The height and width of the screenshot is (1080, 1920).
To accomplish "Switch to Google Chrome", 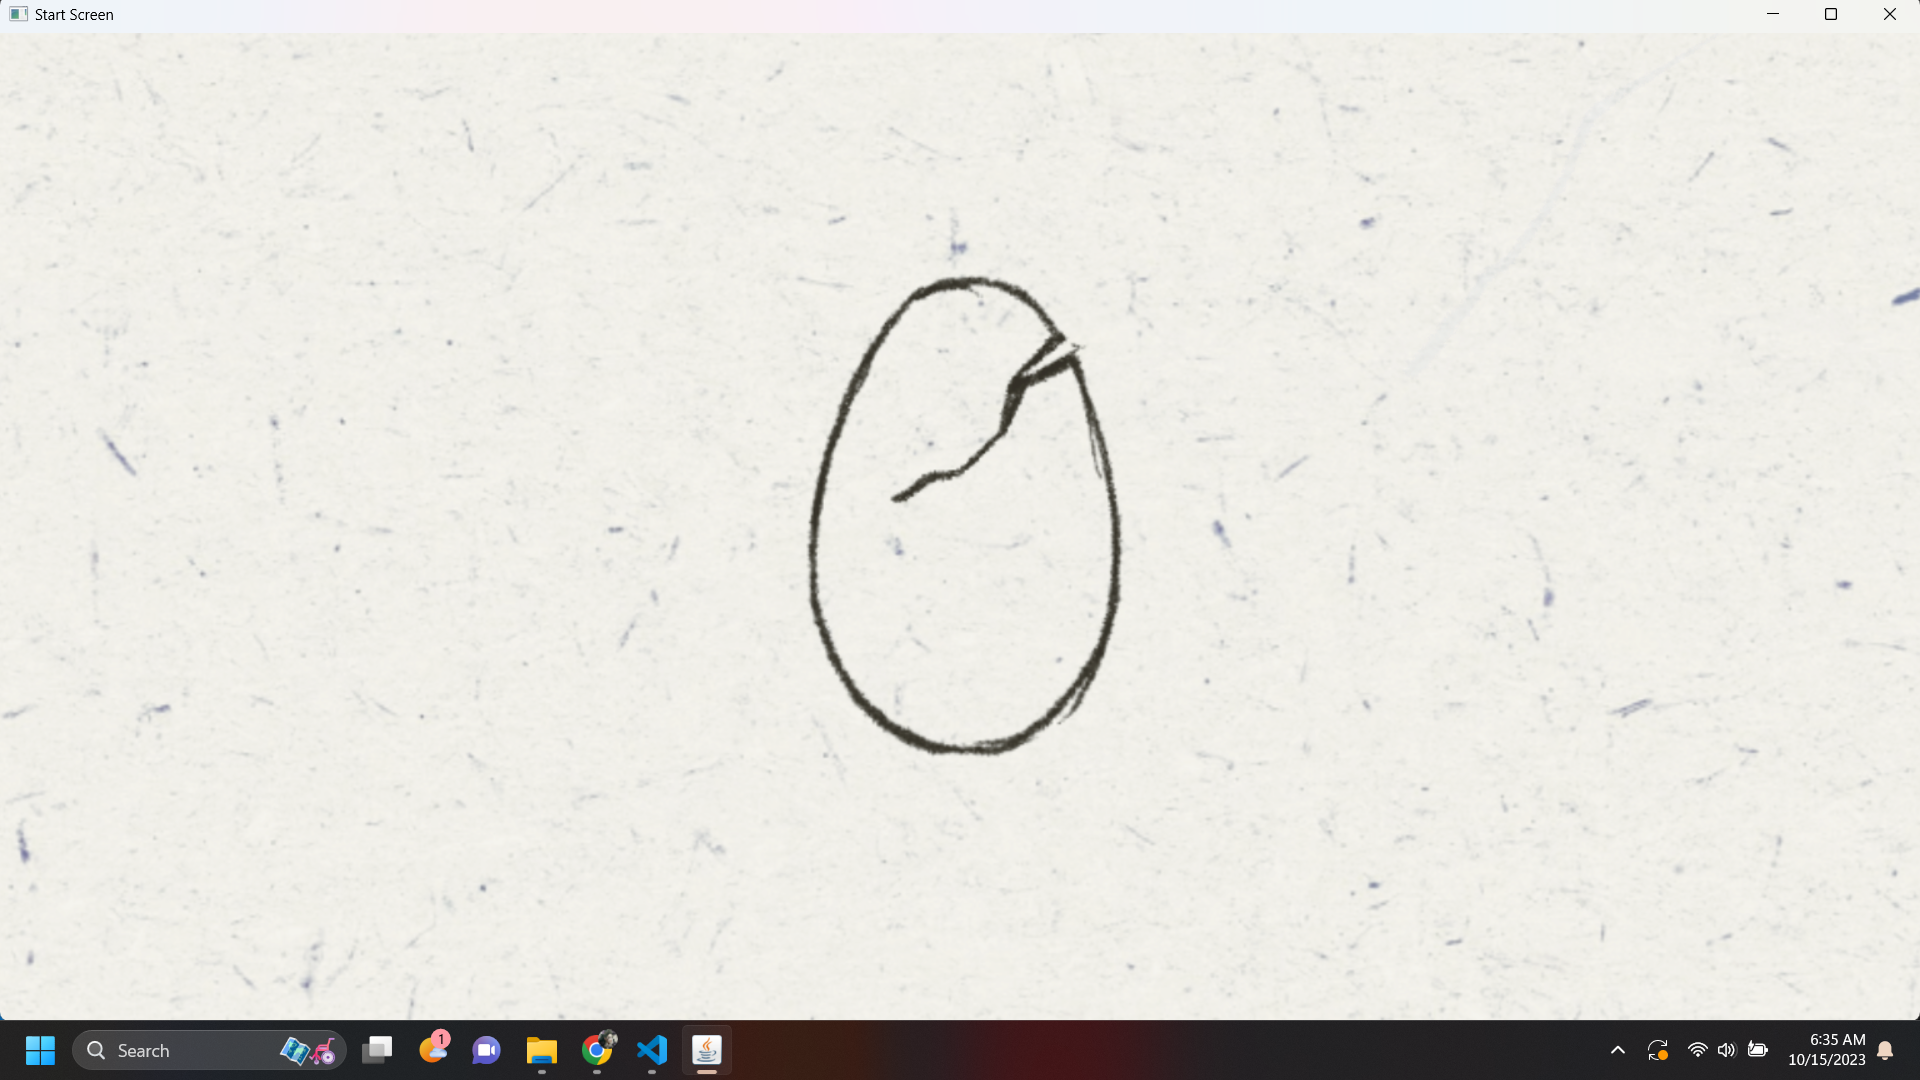I will 597,1050.
